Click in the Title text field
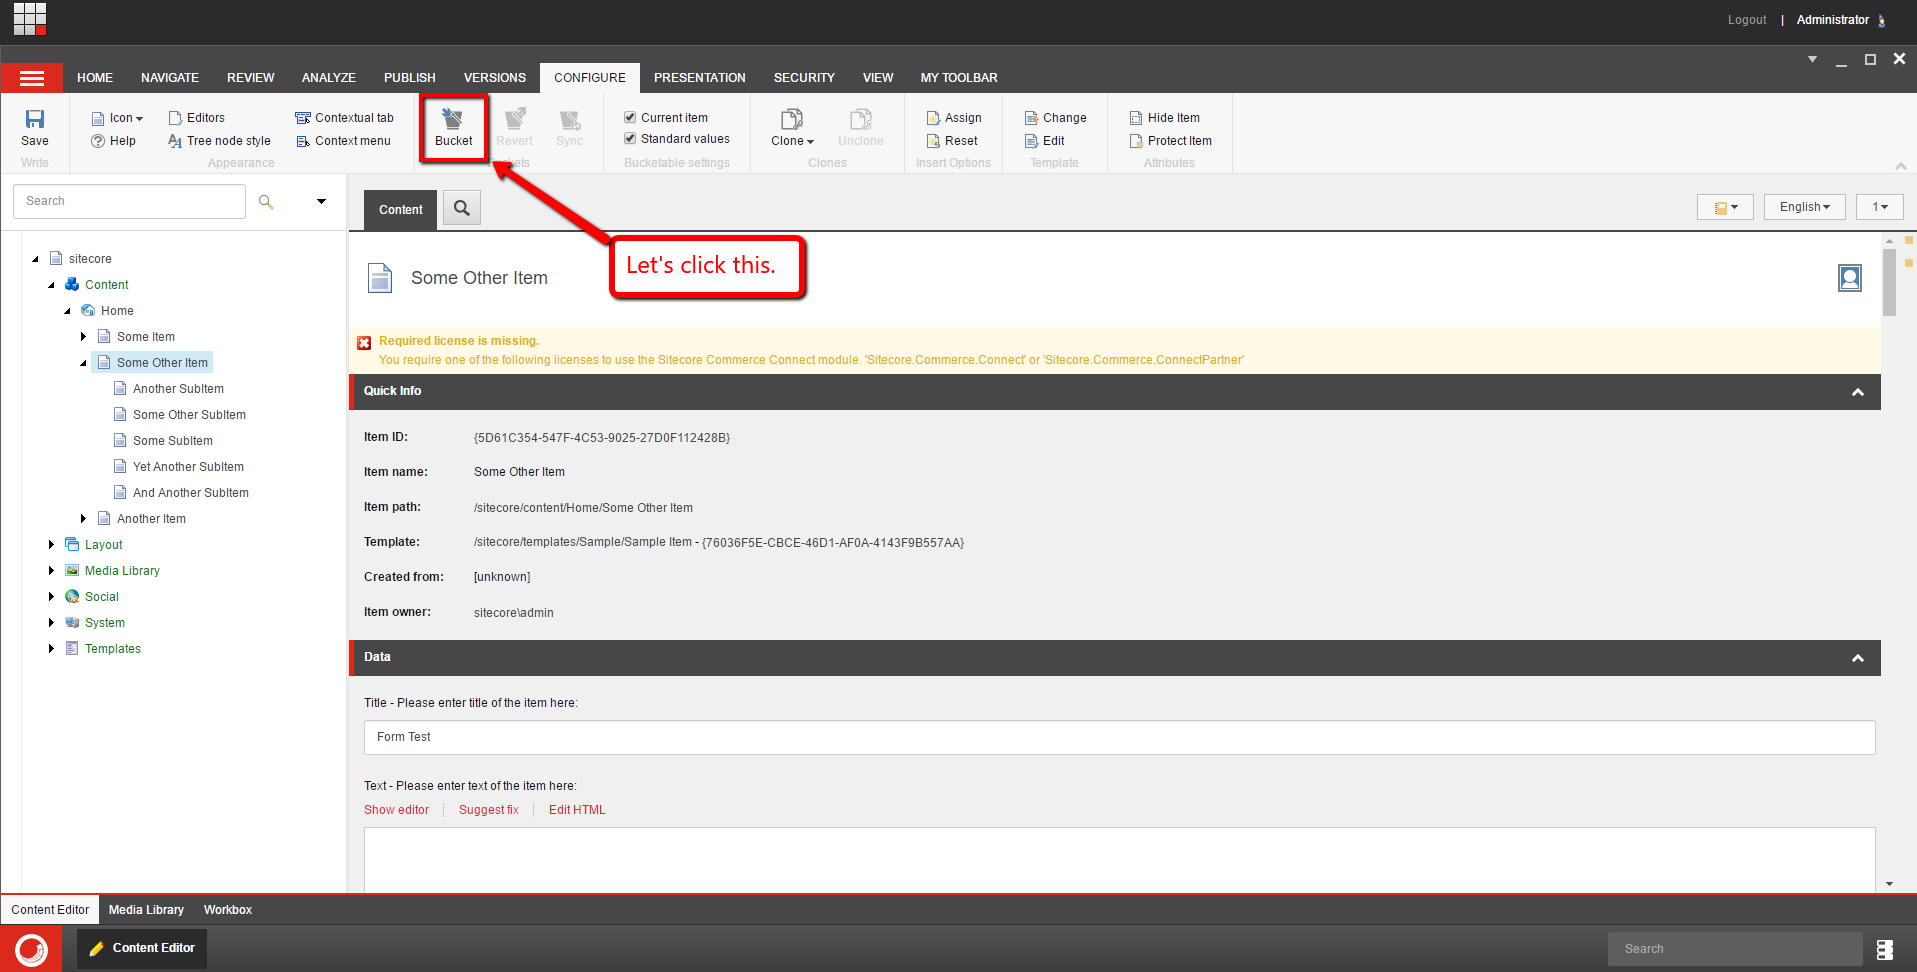1917x972 pixels. [1118, 737]
